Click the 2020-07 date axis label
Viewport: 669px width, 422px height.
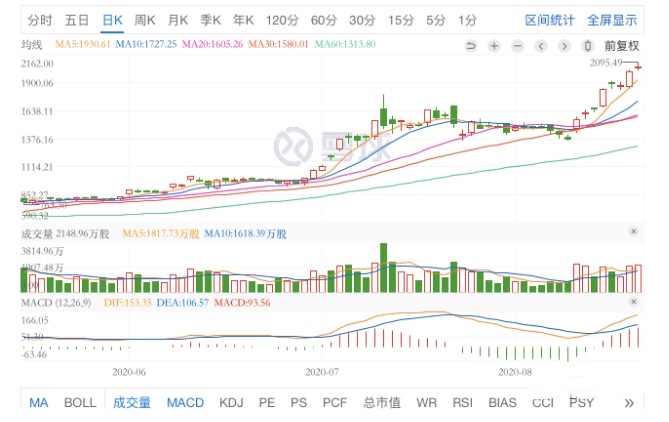(x=322, y=372)
